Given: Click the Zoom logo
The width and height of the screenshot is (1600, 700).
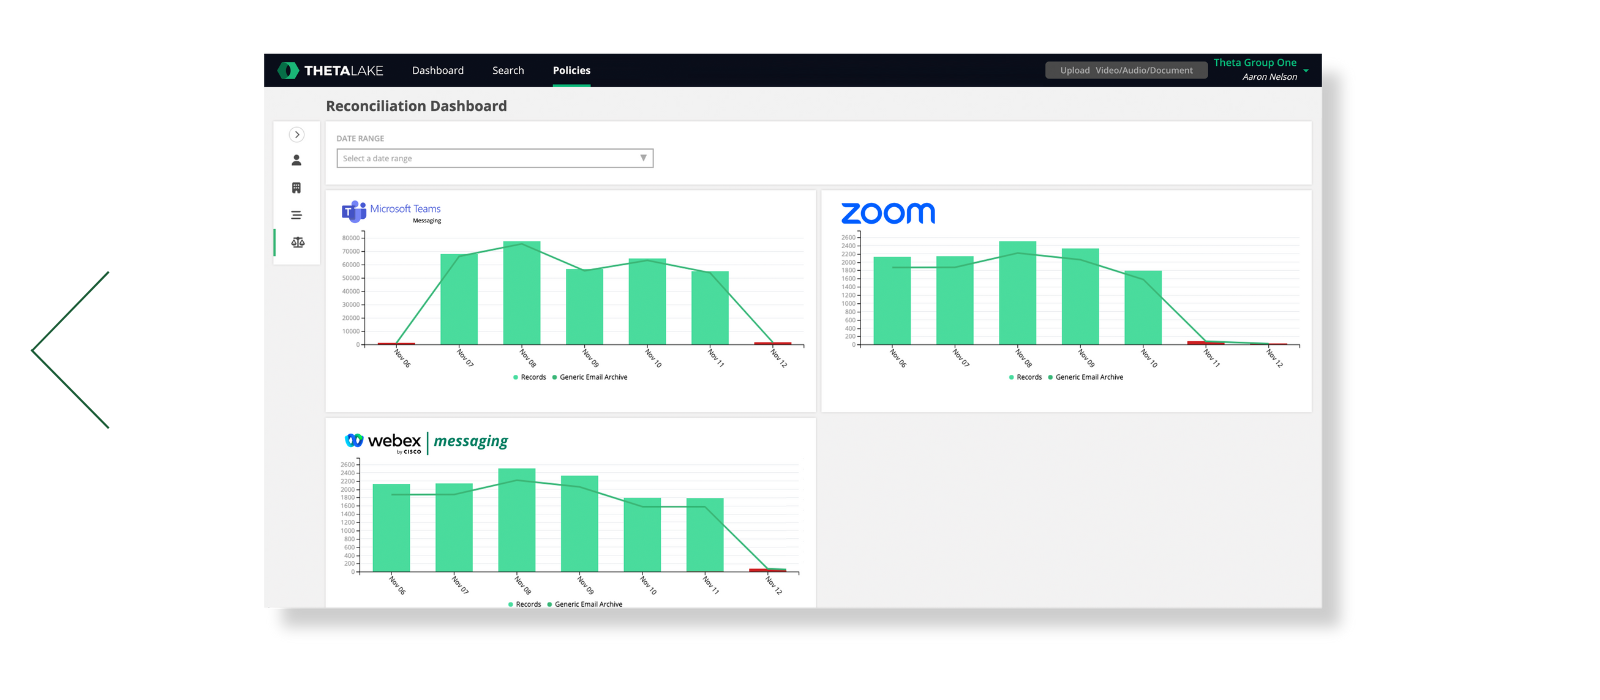Looking at the screenshot, I should pos(888,213).
